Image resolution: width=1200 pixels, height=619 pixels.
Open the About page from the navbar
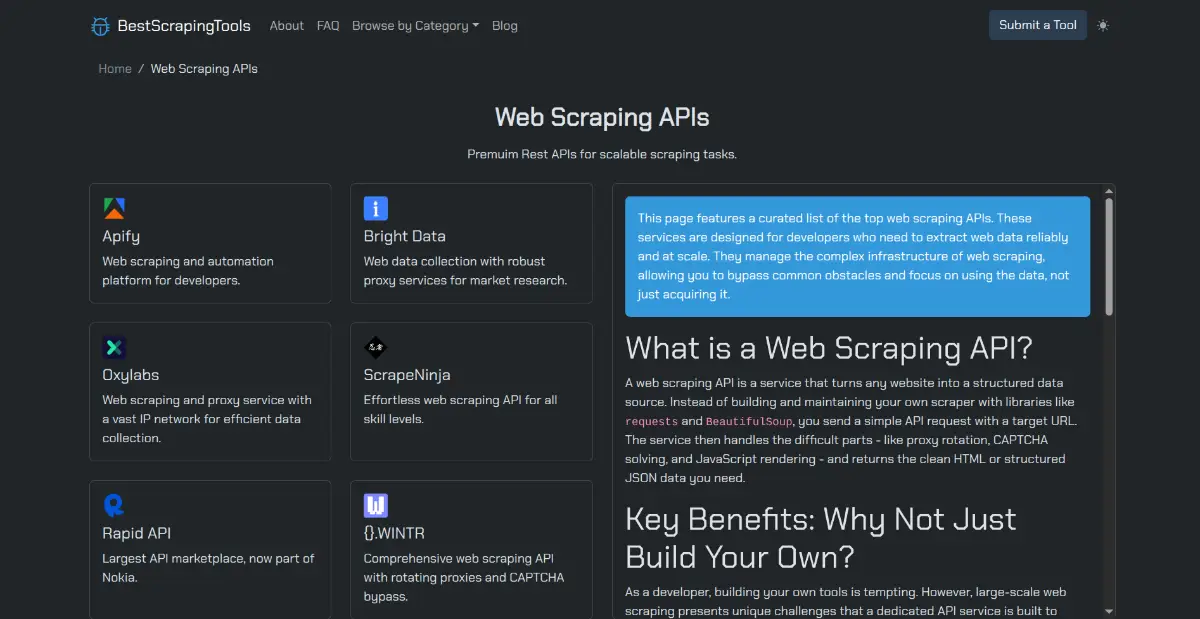pyautogui.click(x=286, y=26)
